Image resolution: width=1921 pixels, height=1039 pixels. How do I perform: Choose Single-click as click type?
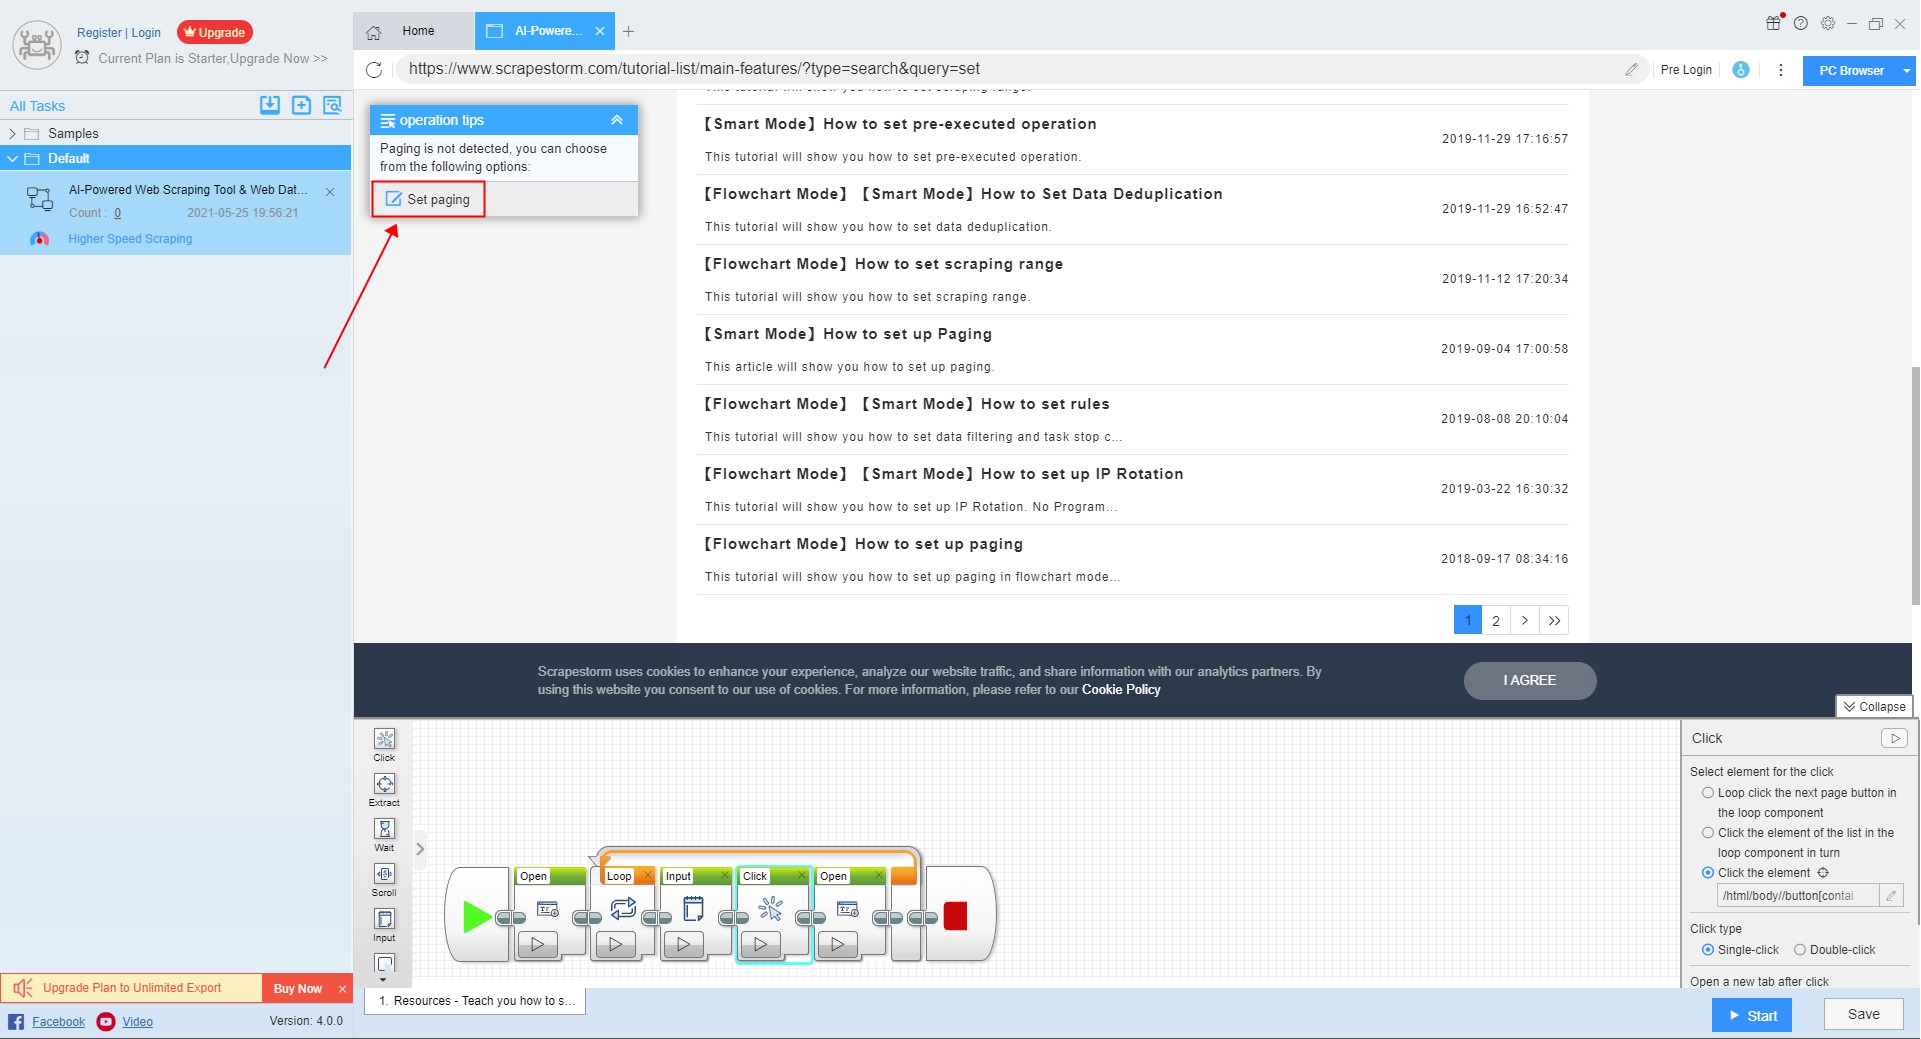(1708, 950)
